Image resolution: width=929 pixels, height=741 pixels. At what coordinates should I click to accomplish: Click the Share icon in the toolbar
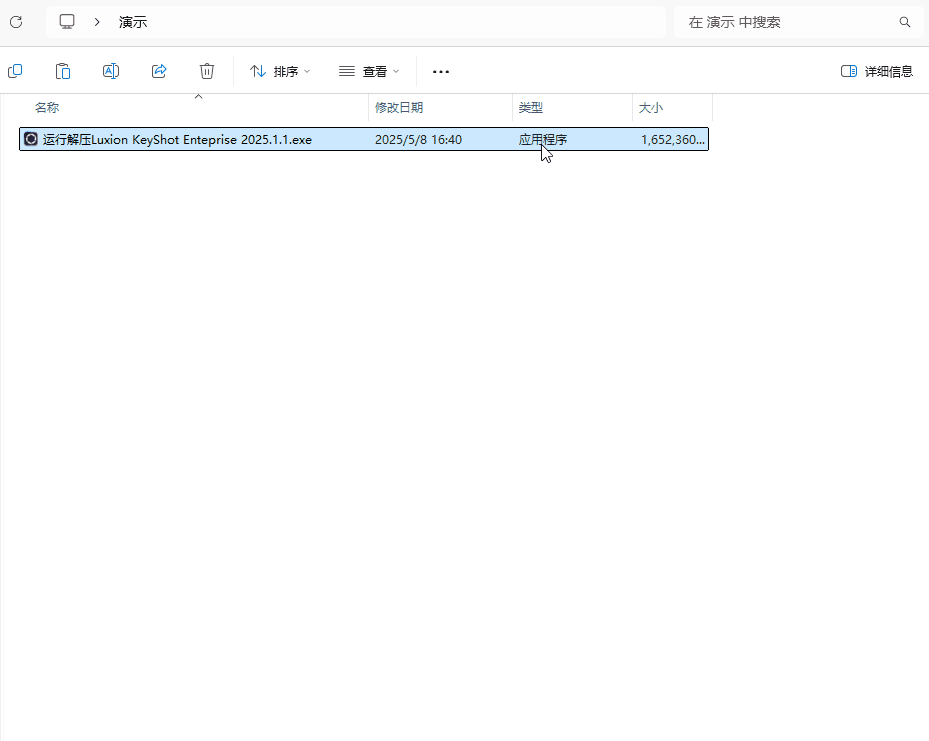159,71
